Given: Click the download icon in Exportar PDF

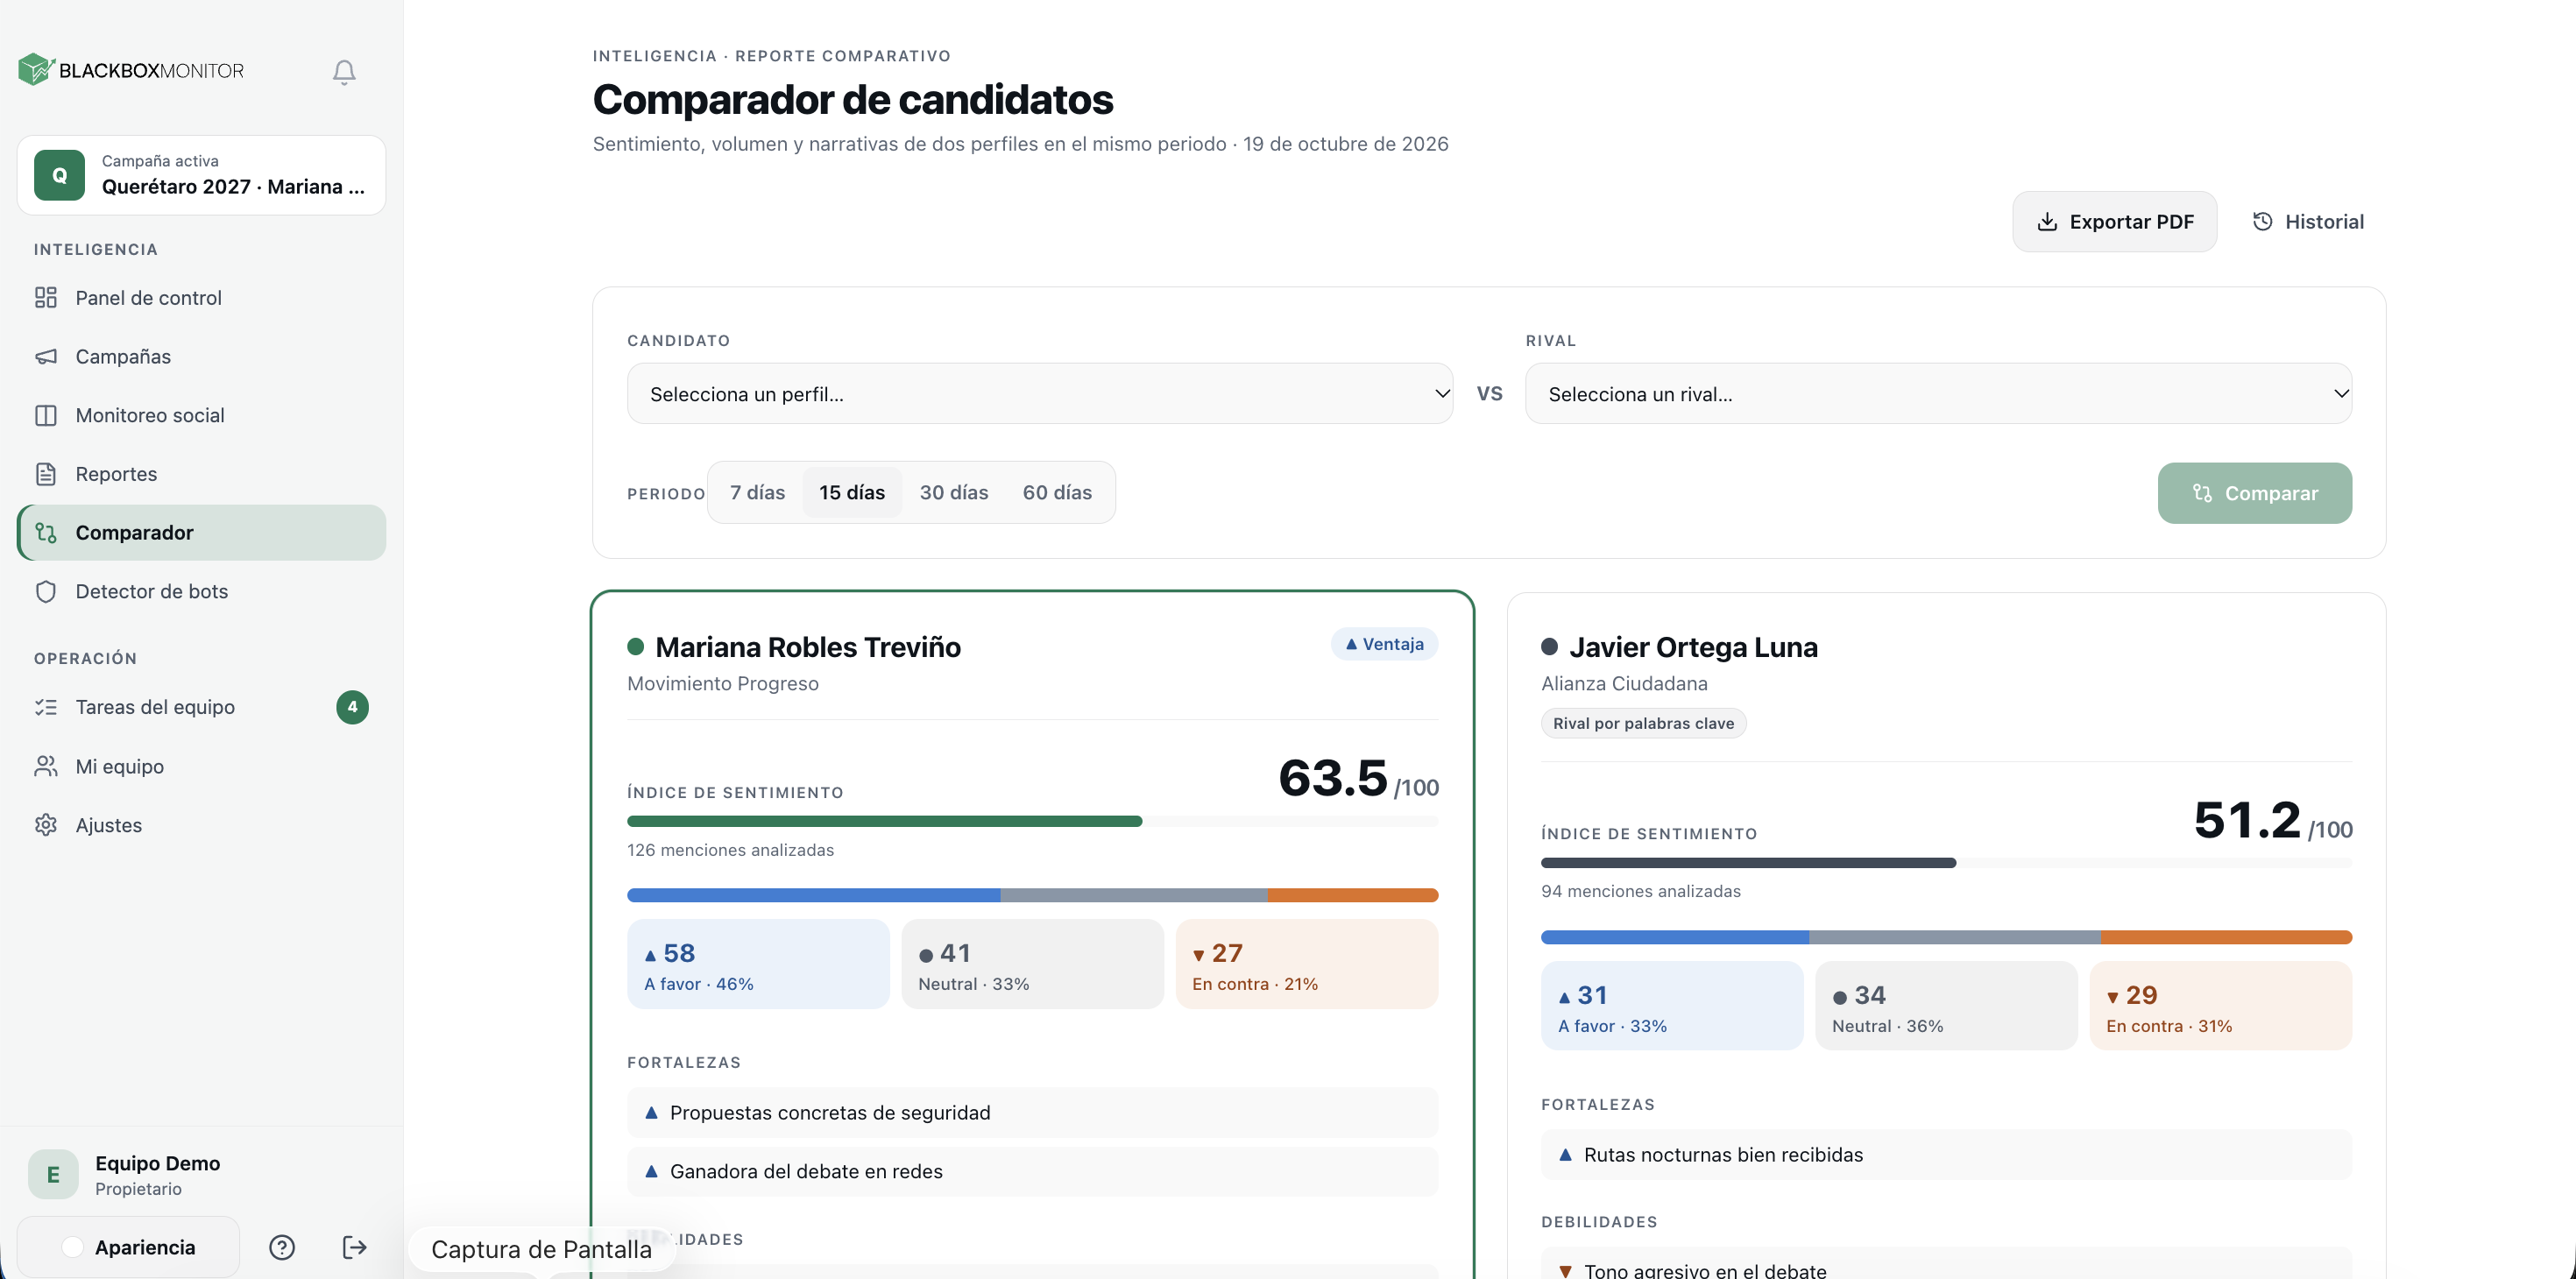Looking at the screenshot, I should [2047, 221].
